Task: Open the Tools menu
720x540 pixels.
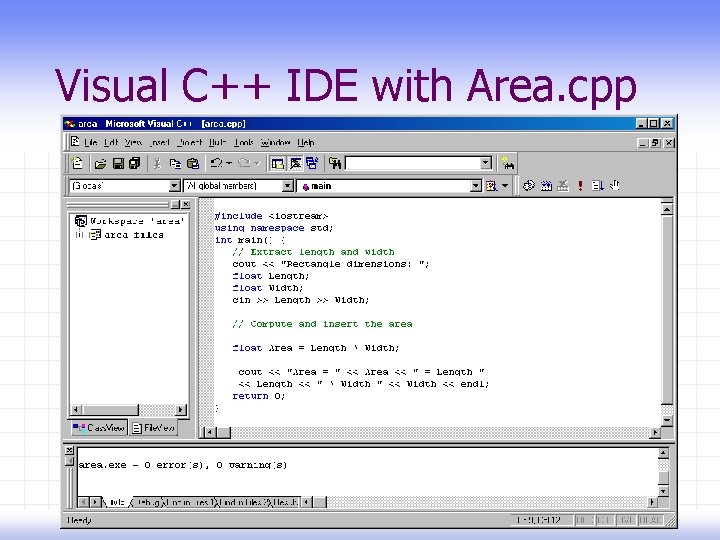Action: click(x=244, y=143)
